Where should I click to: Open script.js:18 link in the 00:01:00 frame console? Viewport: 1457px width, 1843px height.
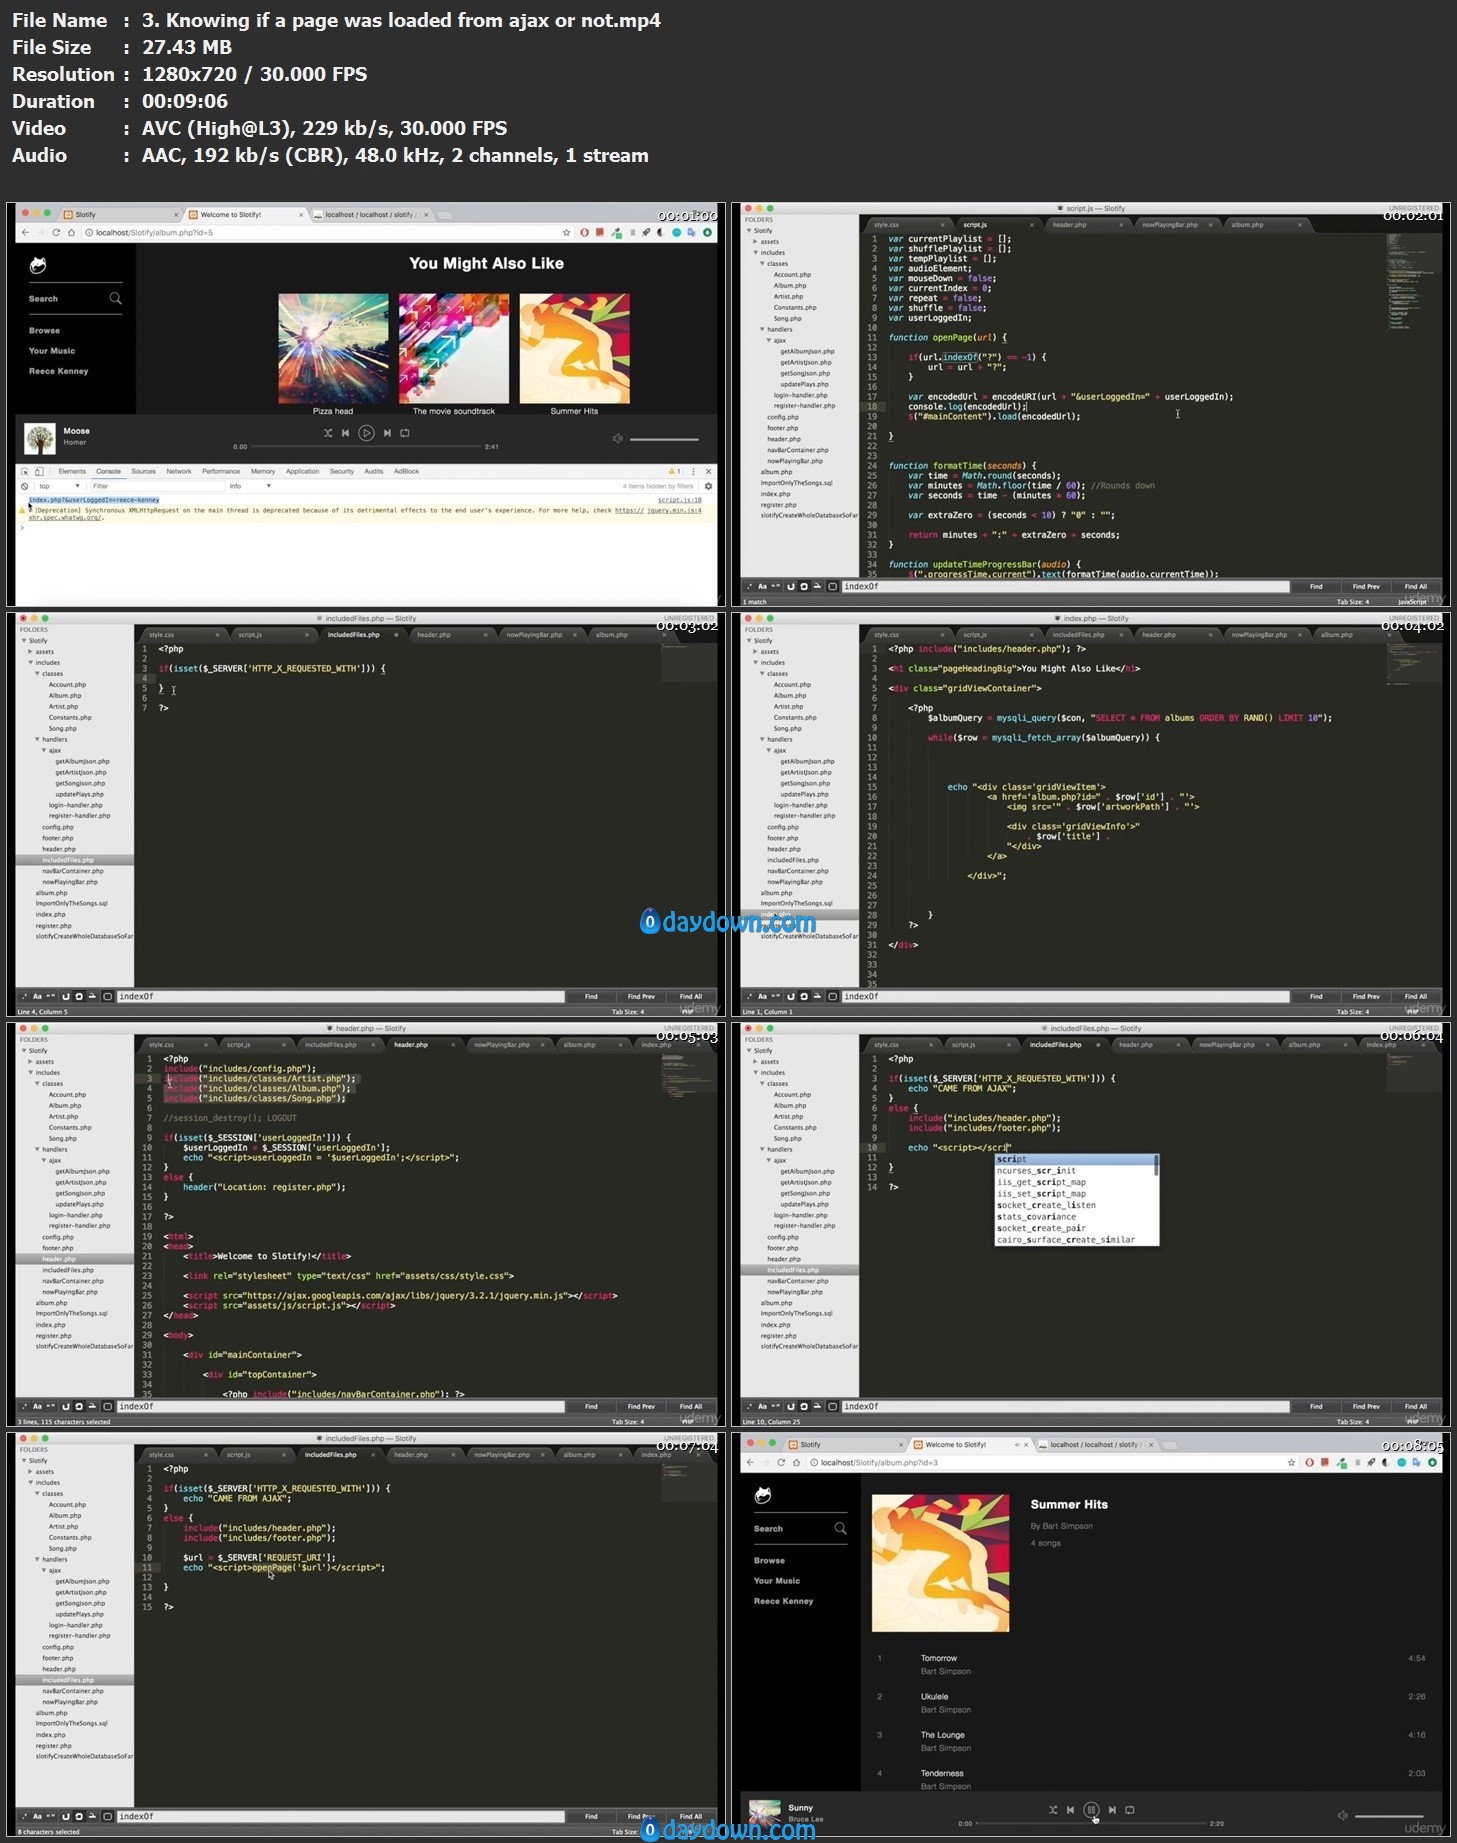tap(680, 499)
